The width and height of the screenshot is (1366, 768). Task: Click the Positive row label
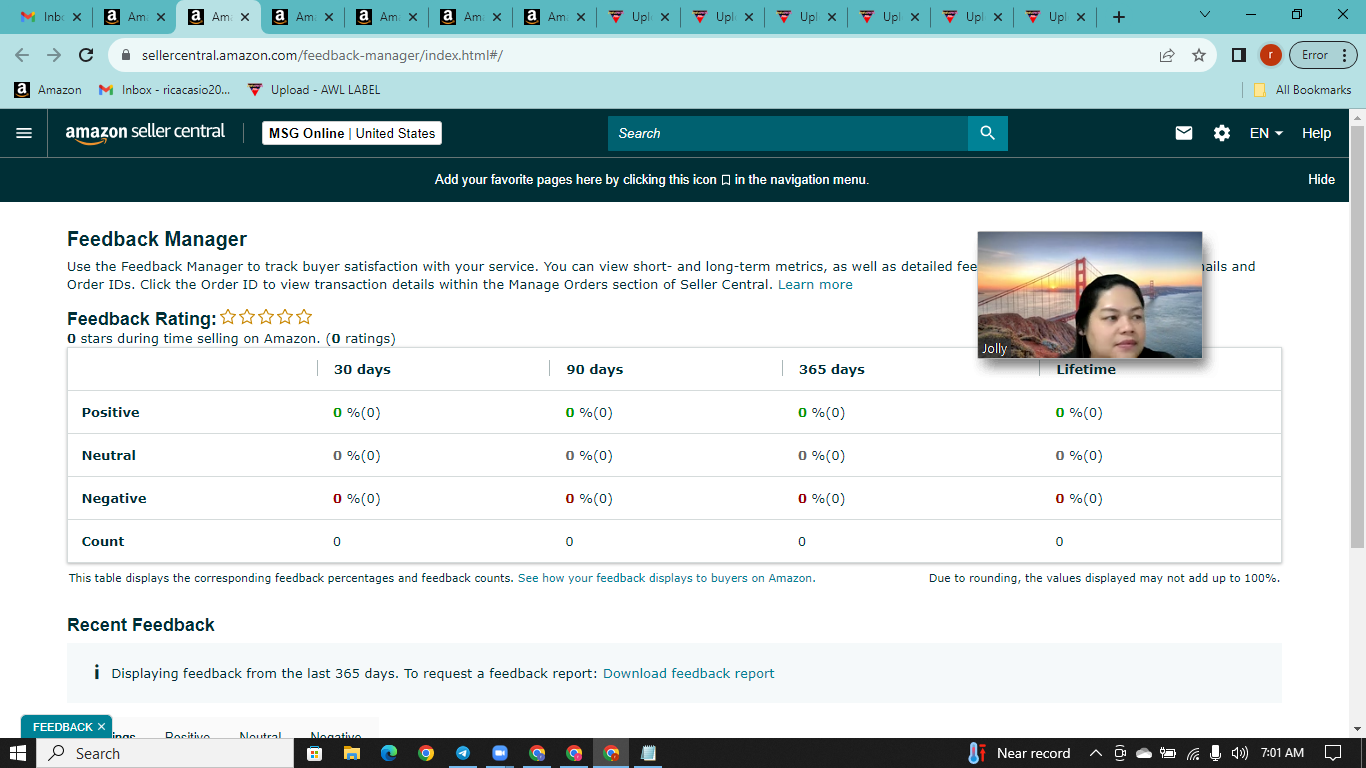tap(110, 412)
